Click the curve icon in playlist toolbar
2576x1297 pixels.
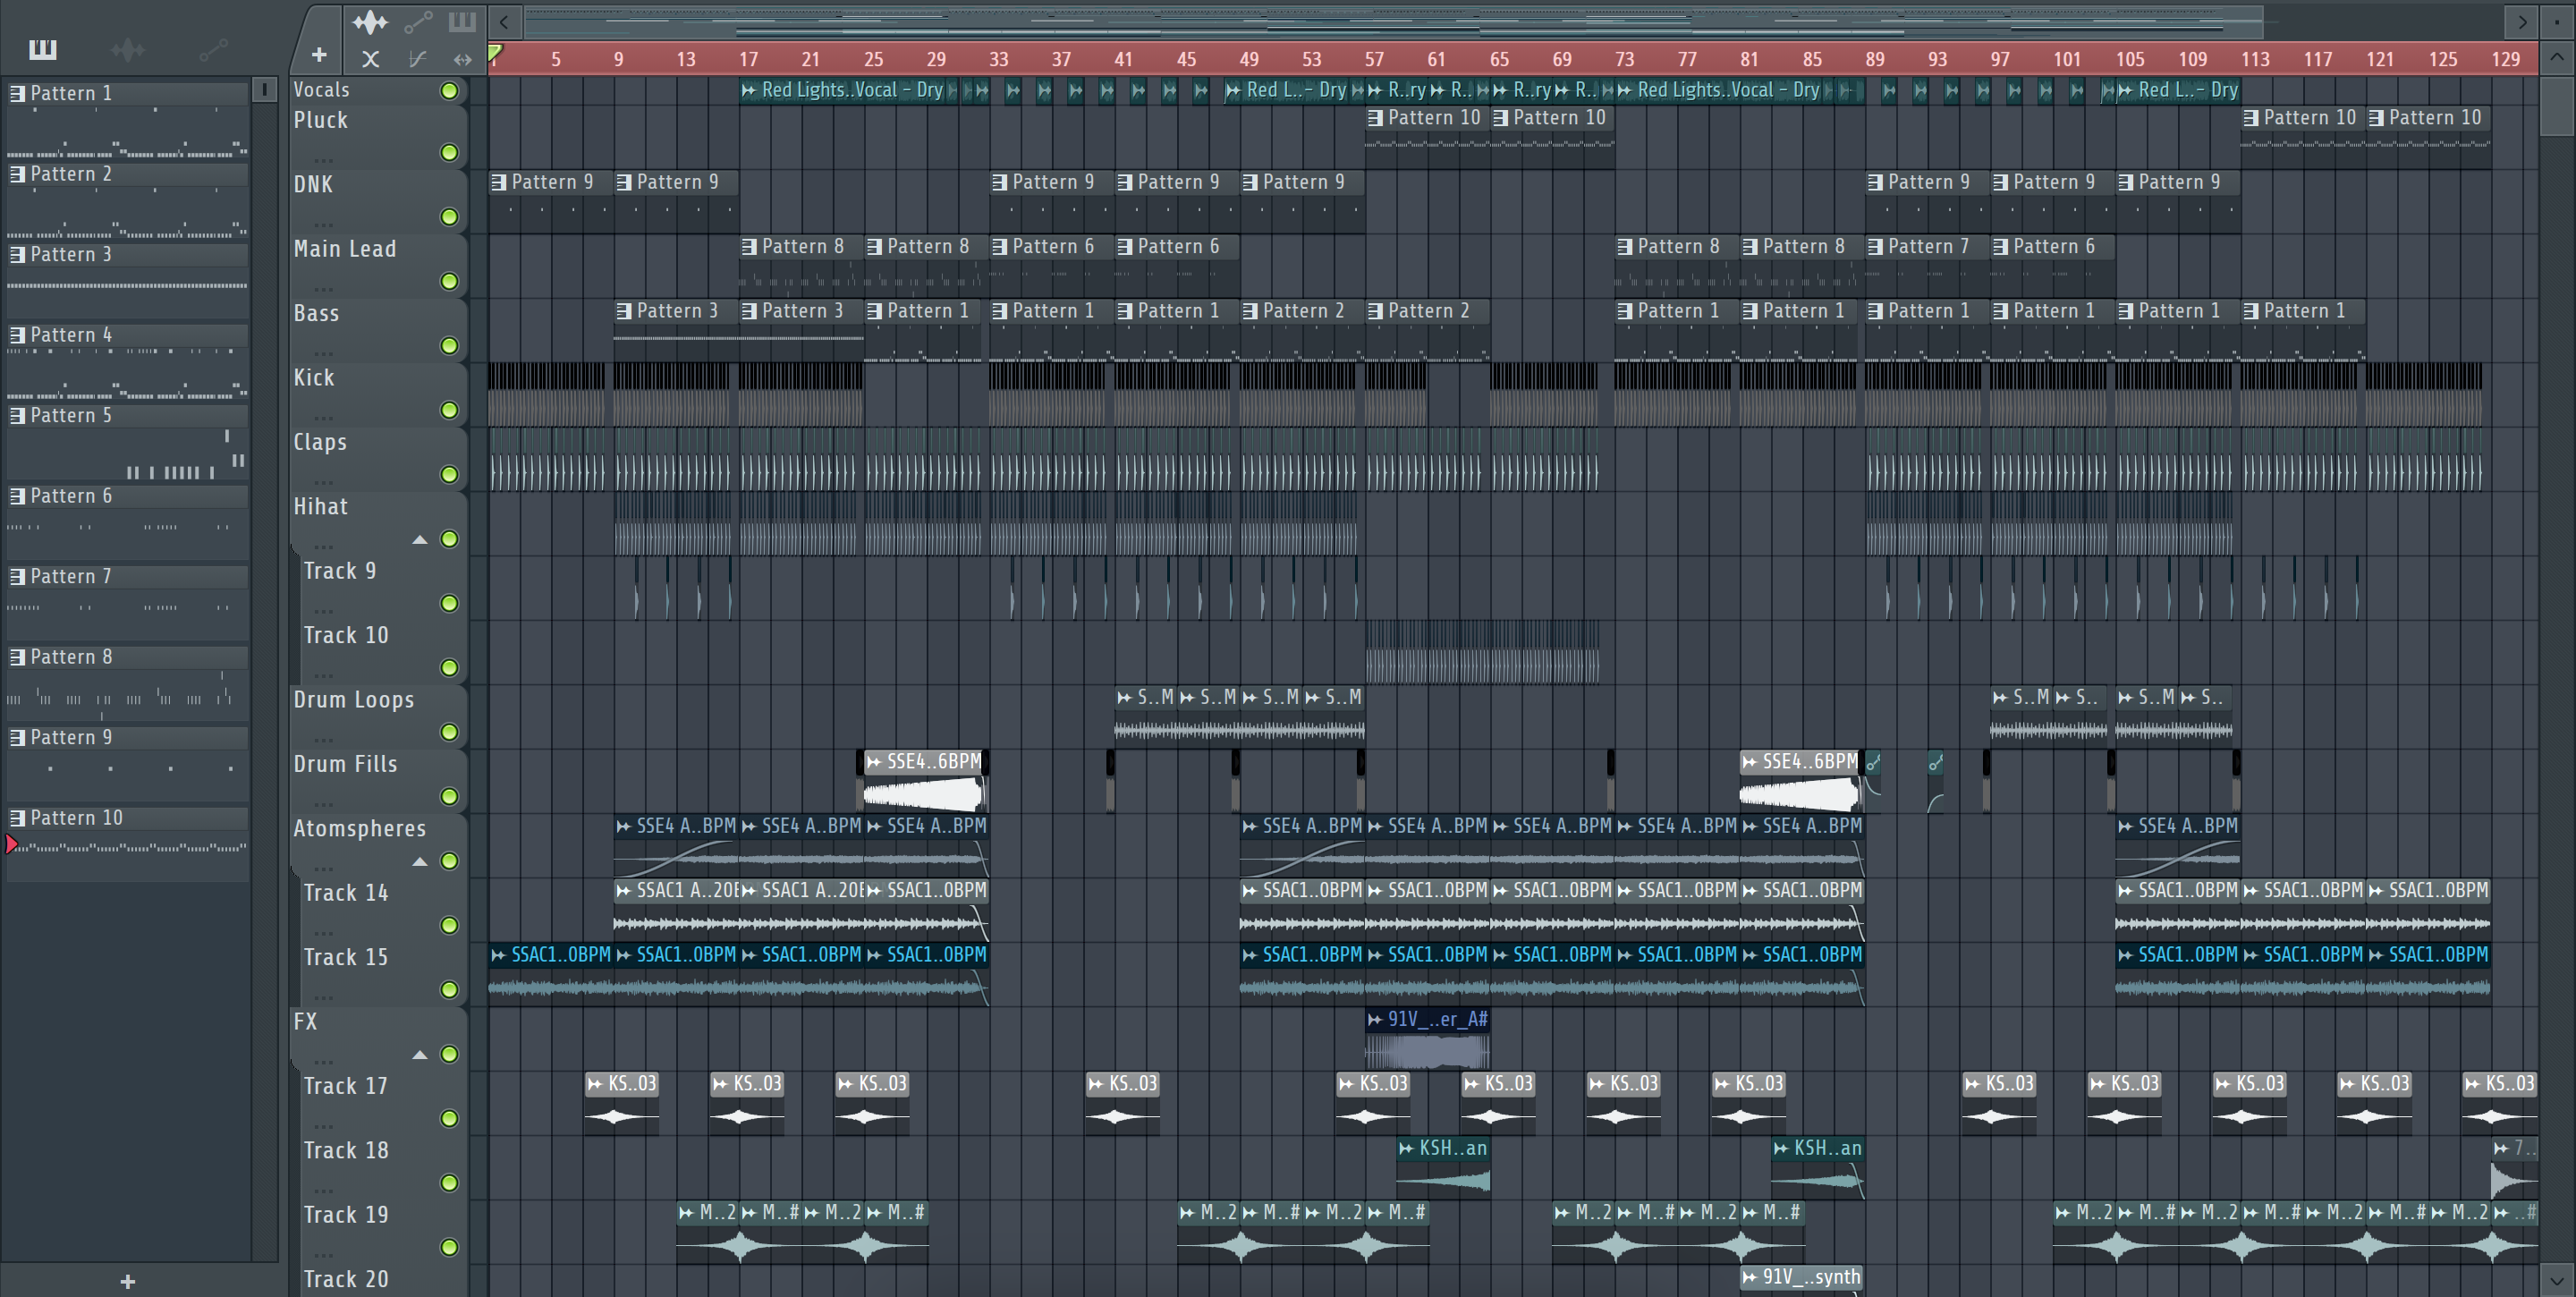[417, 59]
